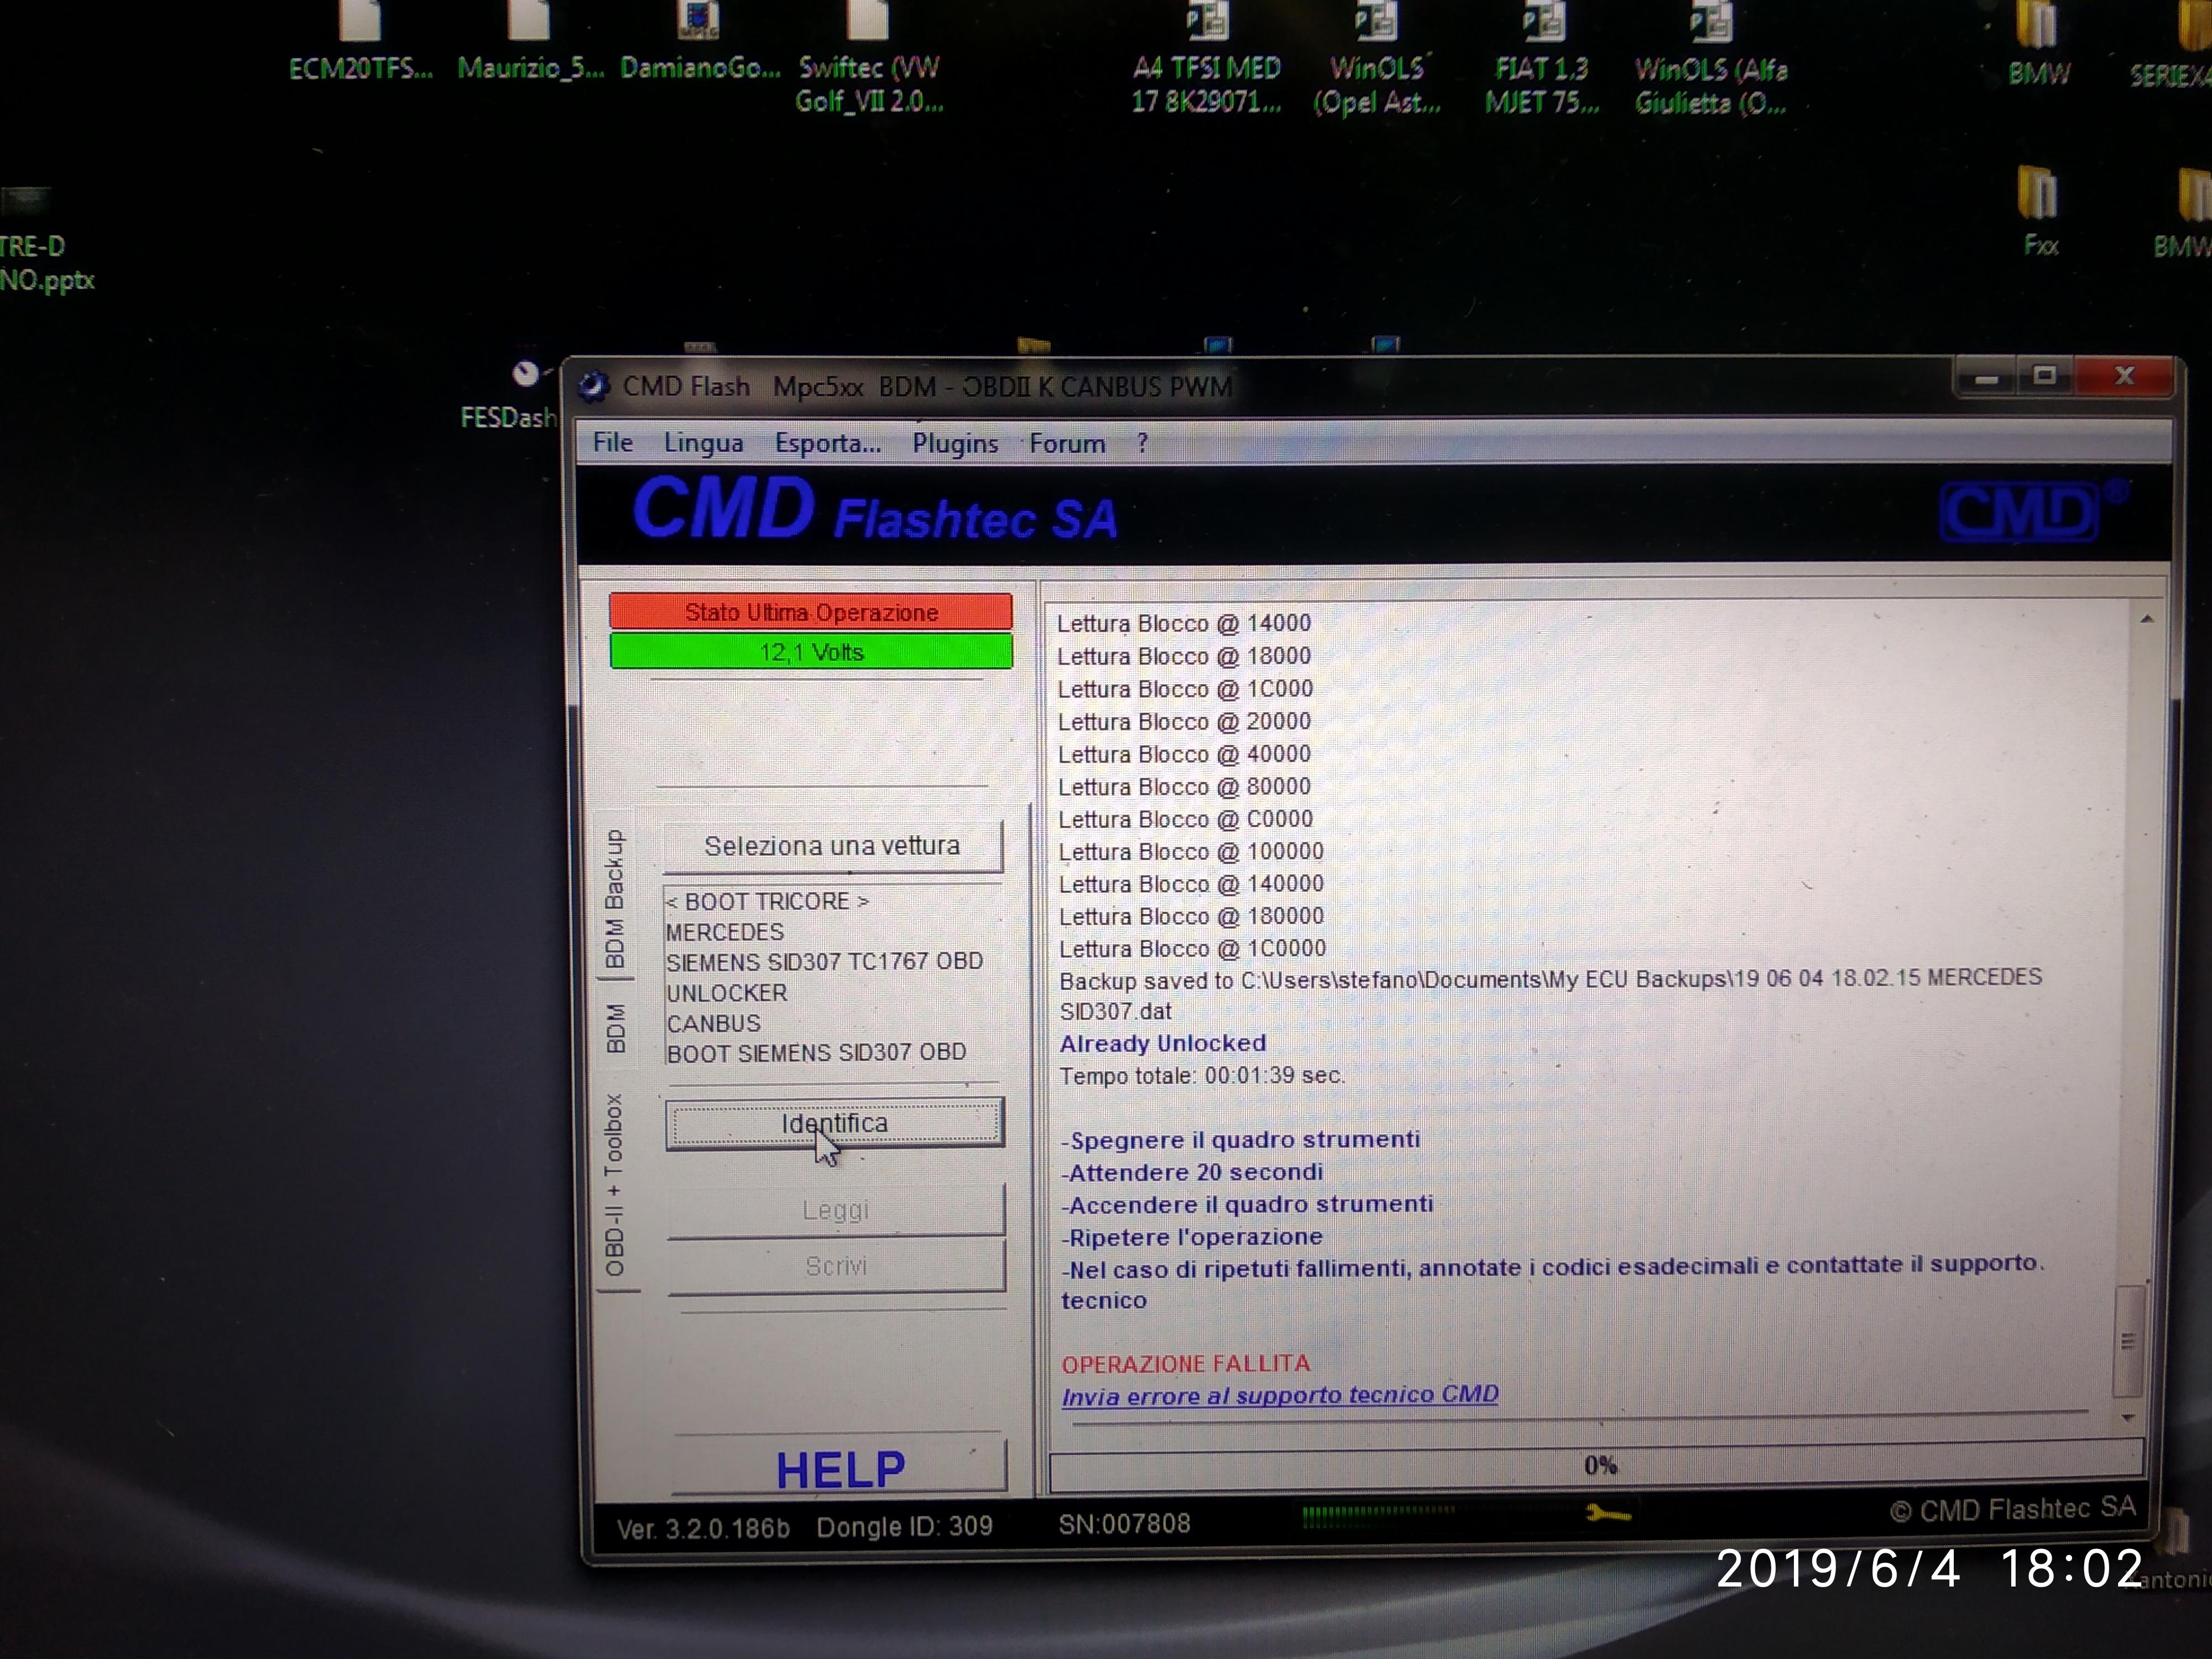Click the Stato Ultima Operazione red indicator
The height and width of the screenshot is (1659, 2212).
811,612
